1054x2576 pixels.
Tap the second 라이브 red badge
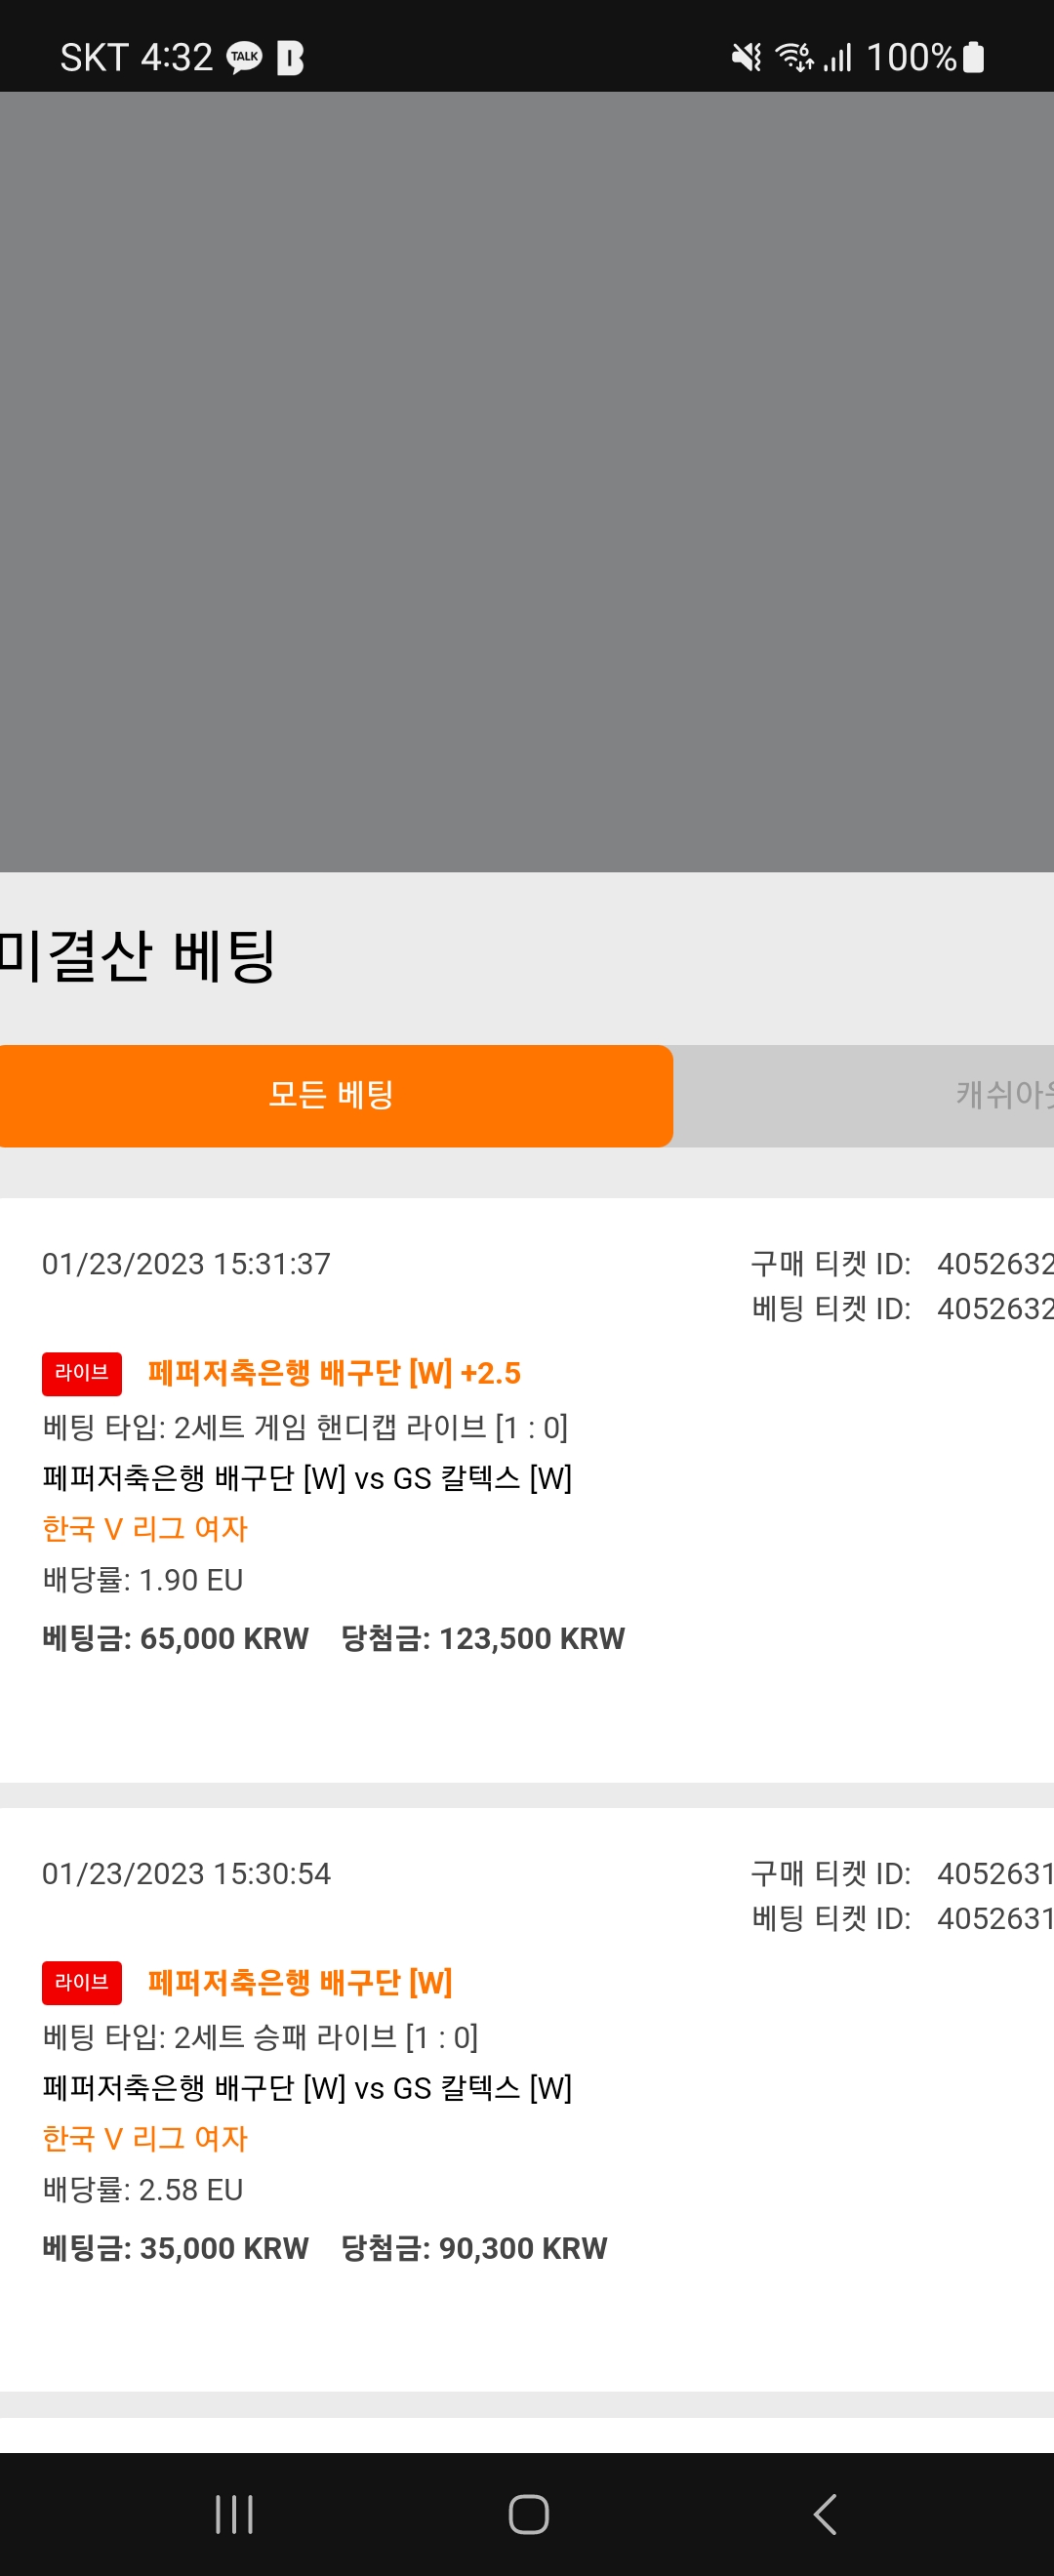point(82,1982)
